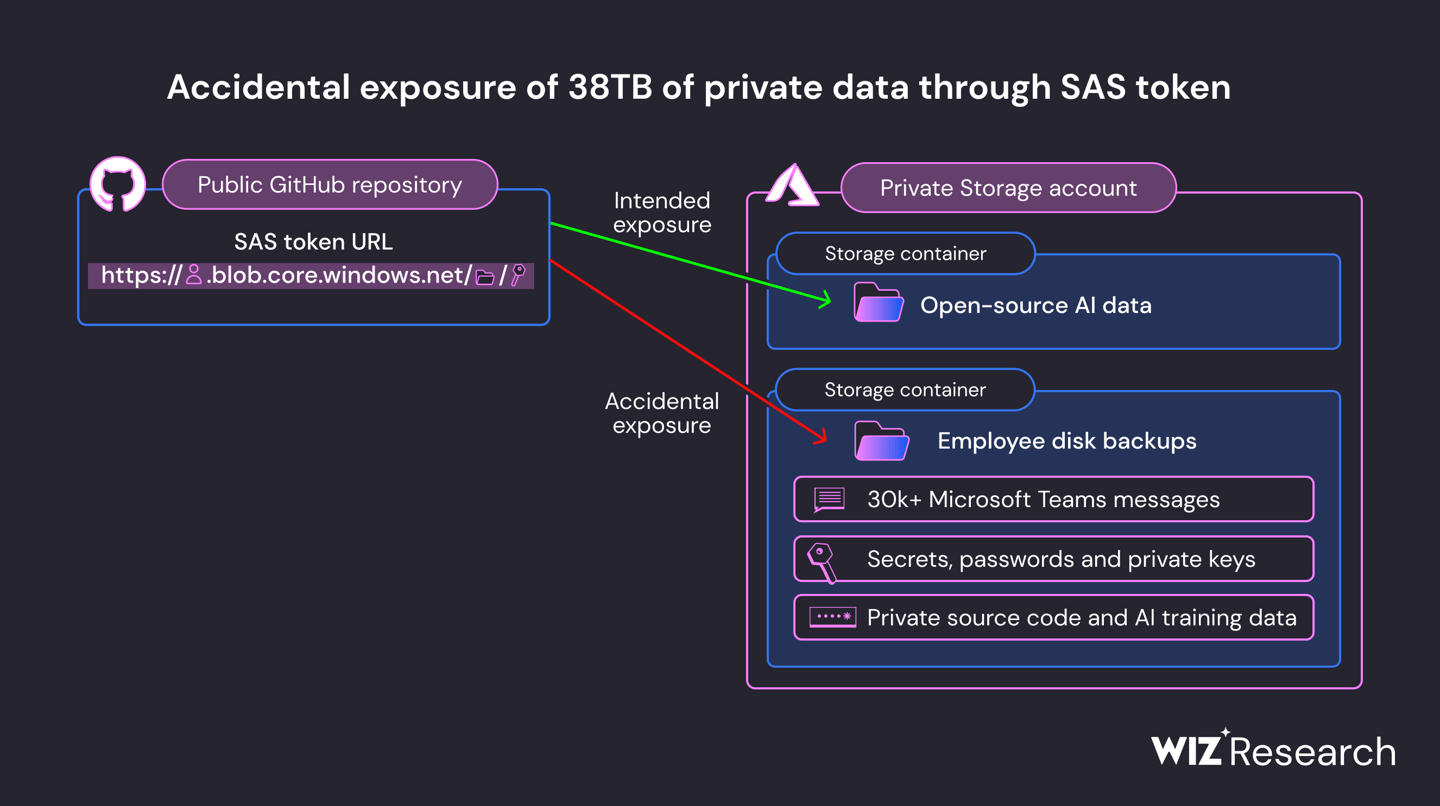The width and height of the screenshot is (1440, 806).
Task: Select the Public GitHub repository label
Action: tap(329, 184)
